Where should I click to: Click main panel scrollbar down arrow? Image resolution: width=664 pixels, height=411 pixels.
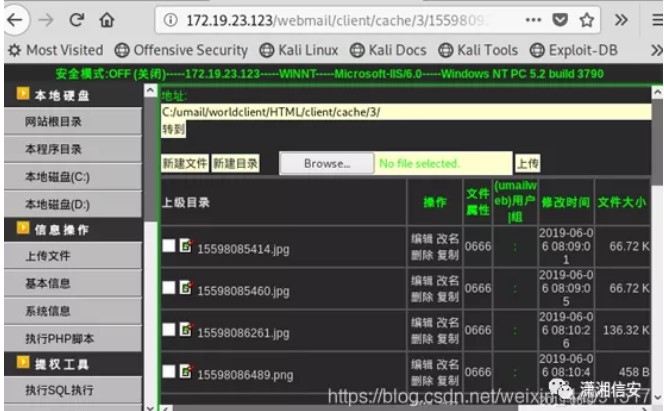(x=657, y=397)
